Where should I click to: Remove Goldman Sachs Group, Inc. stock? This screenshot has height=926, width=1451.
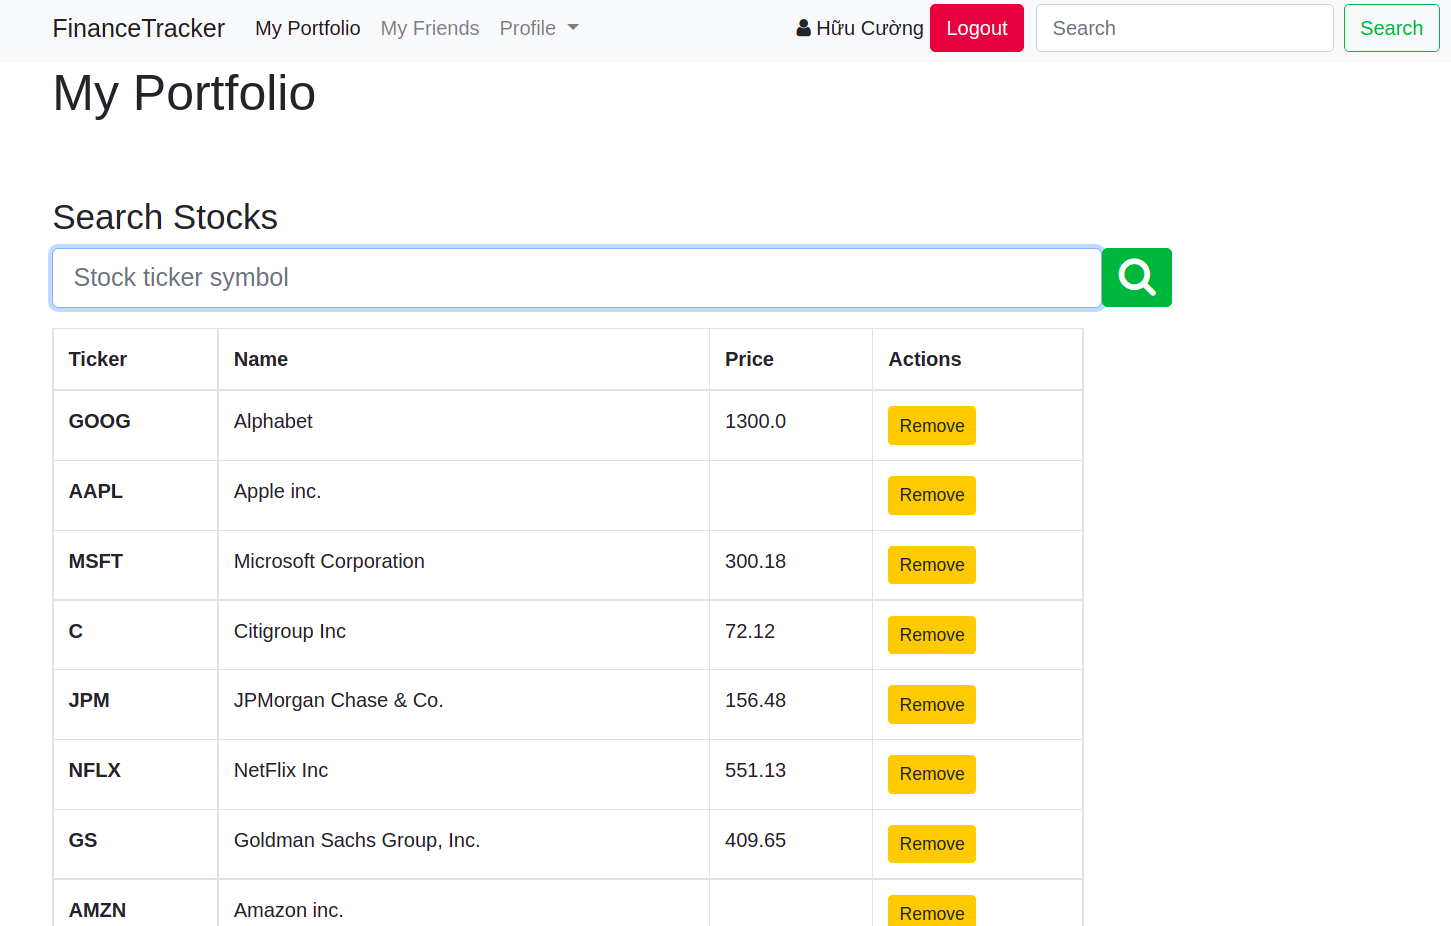(931, 844)
